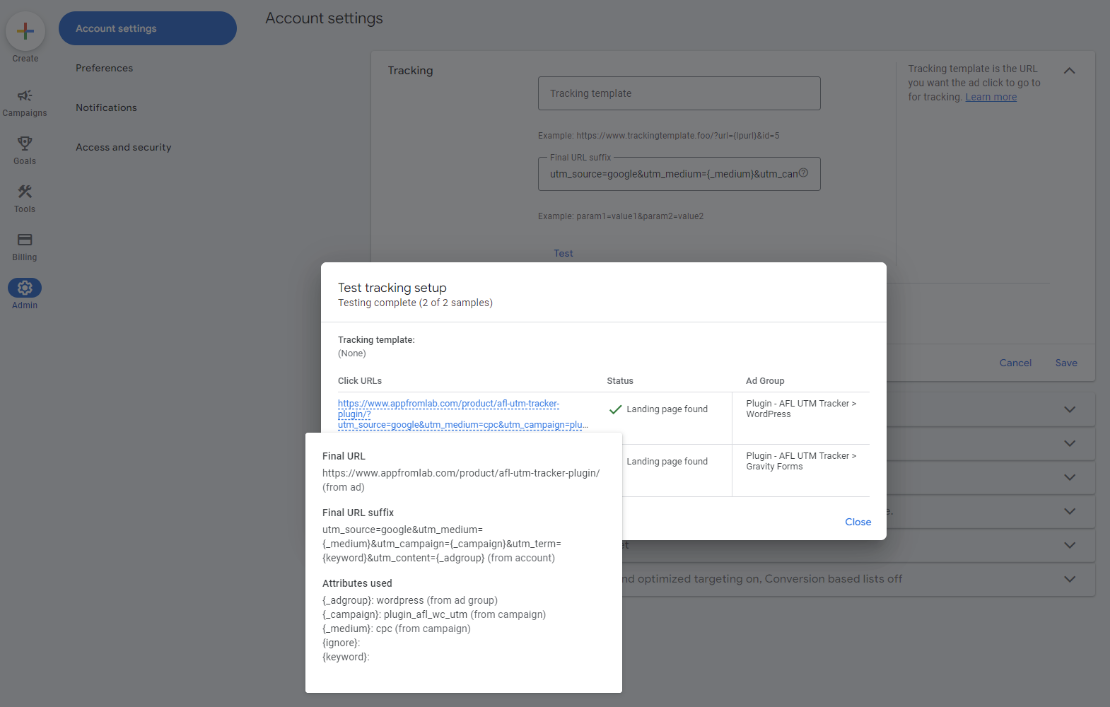Click the green checkmark beside AFL UTM Tracker > WordPress
1110x707 pixels.
coord(615,409)
